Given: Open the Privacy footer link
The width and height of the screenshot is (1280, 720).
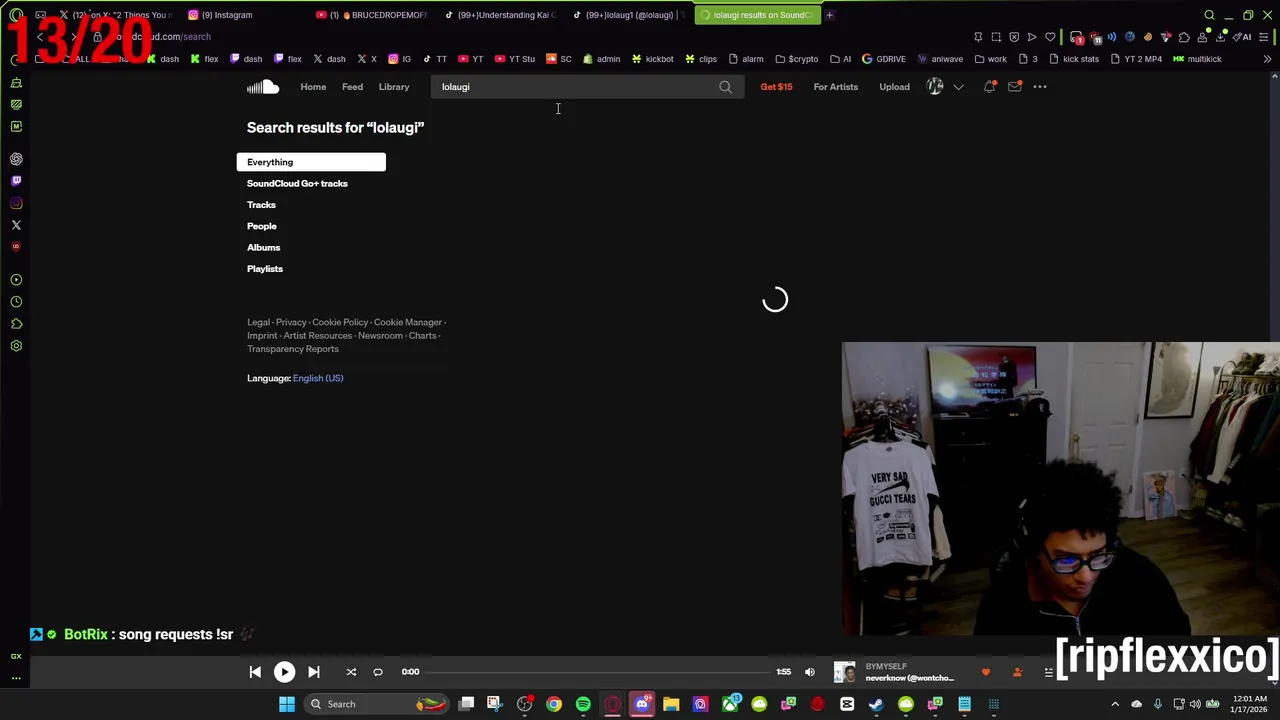Looking at the screenshot, I should point(291,322).
